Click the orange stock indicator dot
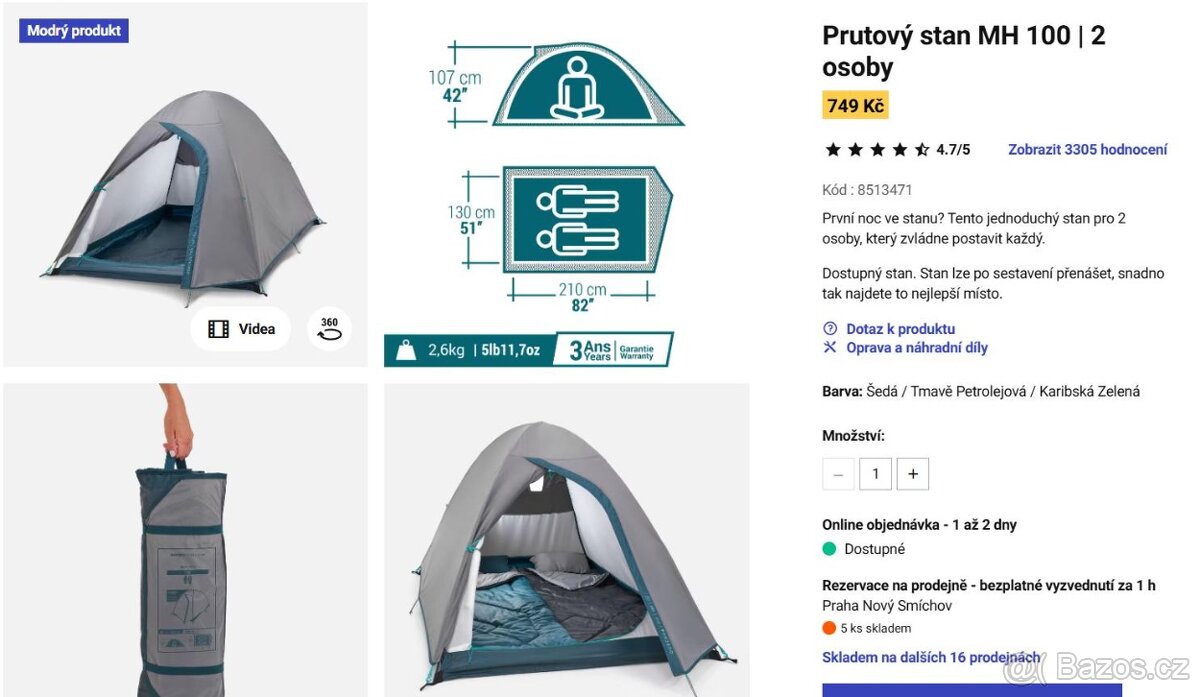This screenshot has height=697, width=1200. (829, 629)
